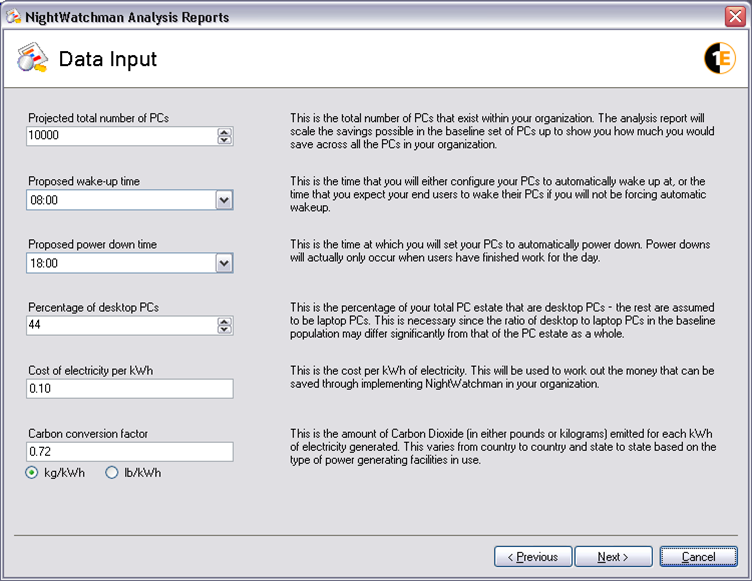This screenshot has height=581, width=752.
Task: Decrease projected total PCs with down arrow
Action: click(224, 141)
